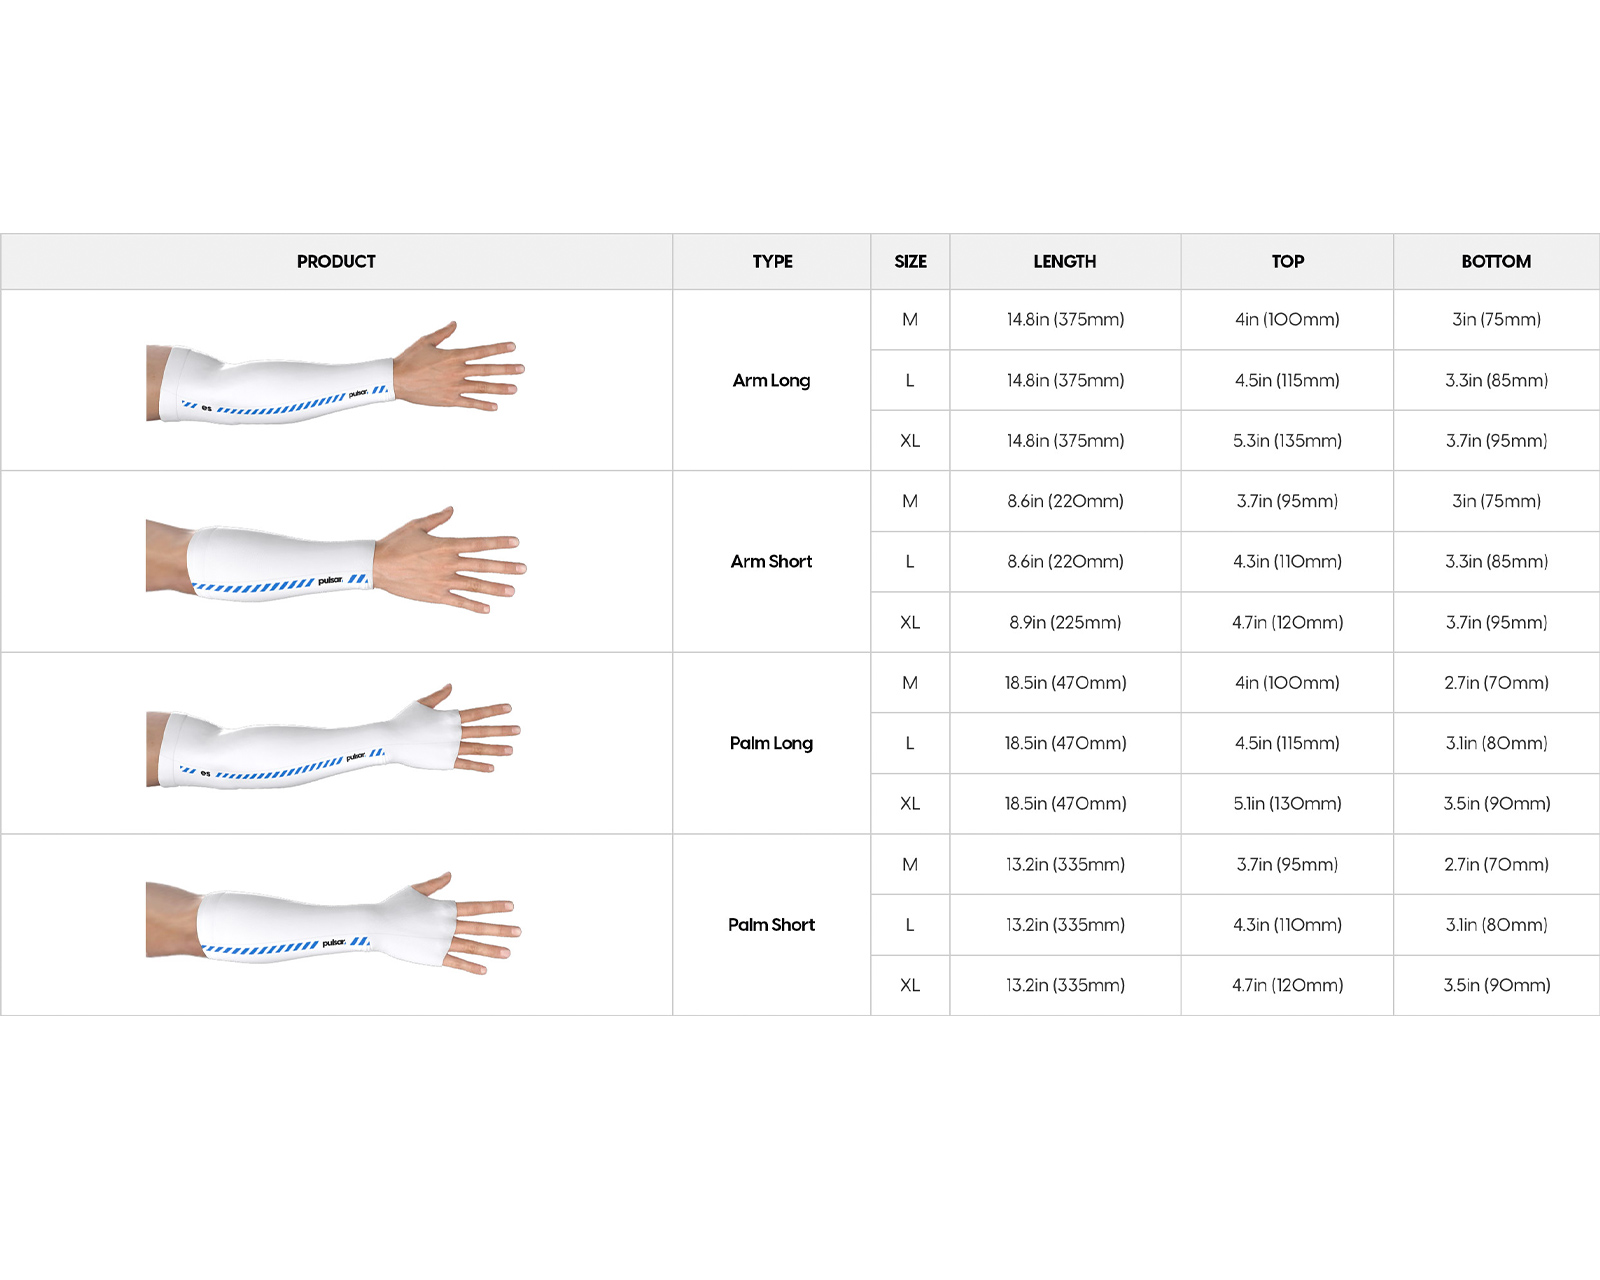
Task: Select the XL size cell for Palm Short
Action: [x=910, y=985]
